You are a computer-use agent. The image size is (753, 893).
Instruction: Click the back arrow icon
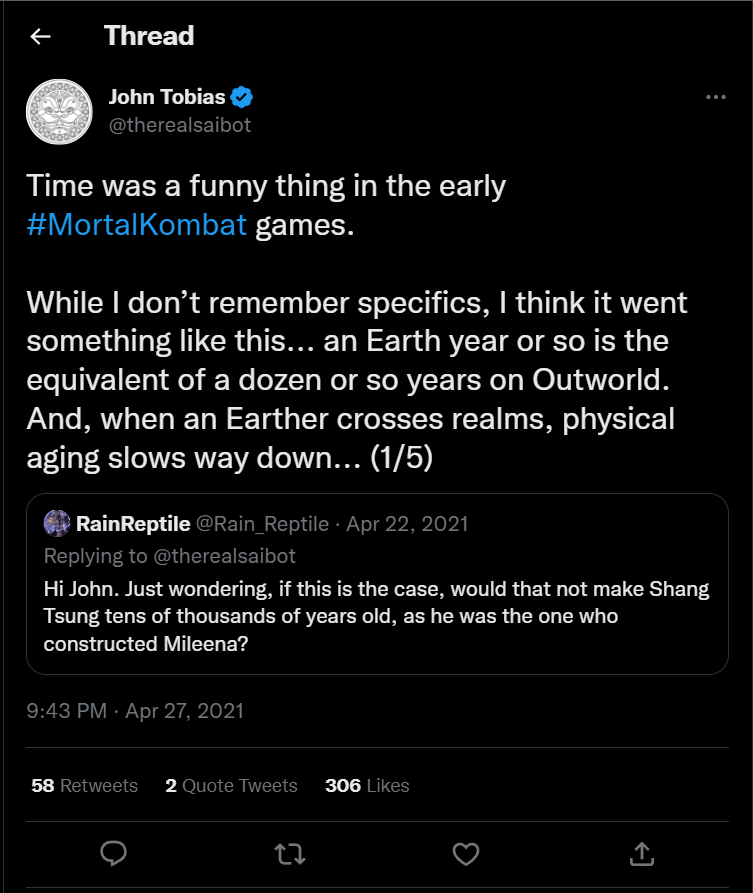coord(40,37)
